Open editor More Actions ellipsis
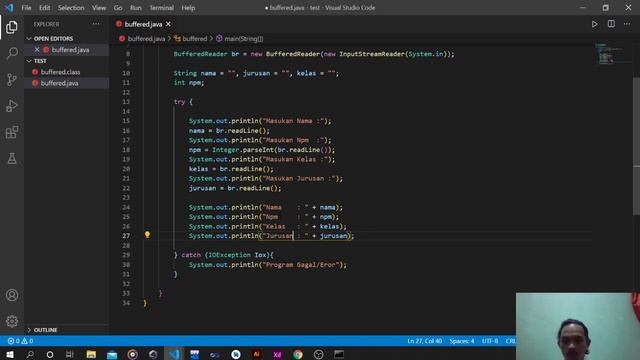 (627, 24)
